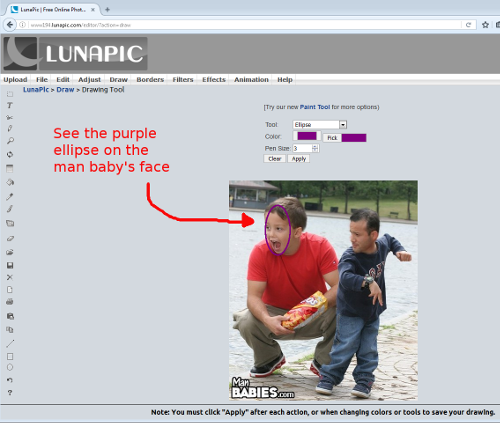This screenshot has width=500, height=423.
Task: Open the Paint Tool link
Action: click(x=315, y=107)
